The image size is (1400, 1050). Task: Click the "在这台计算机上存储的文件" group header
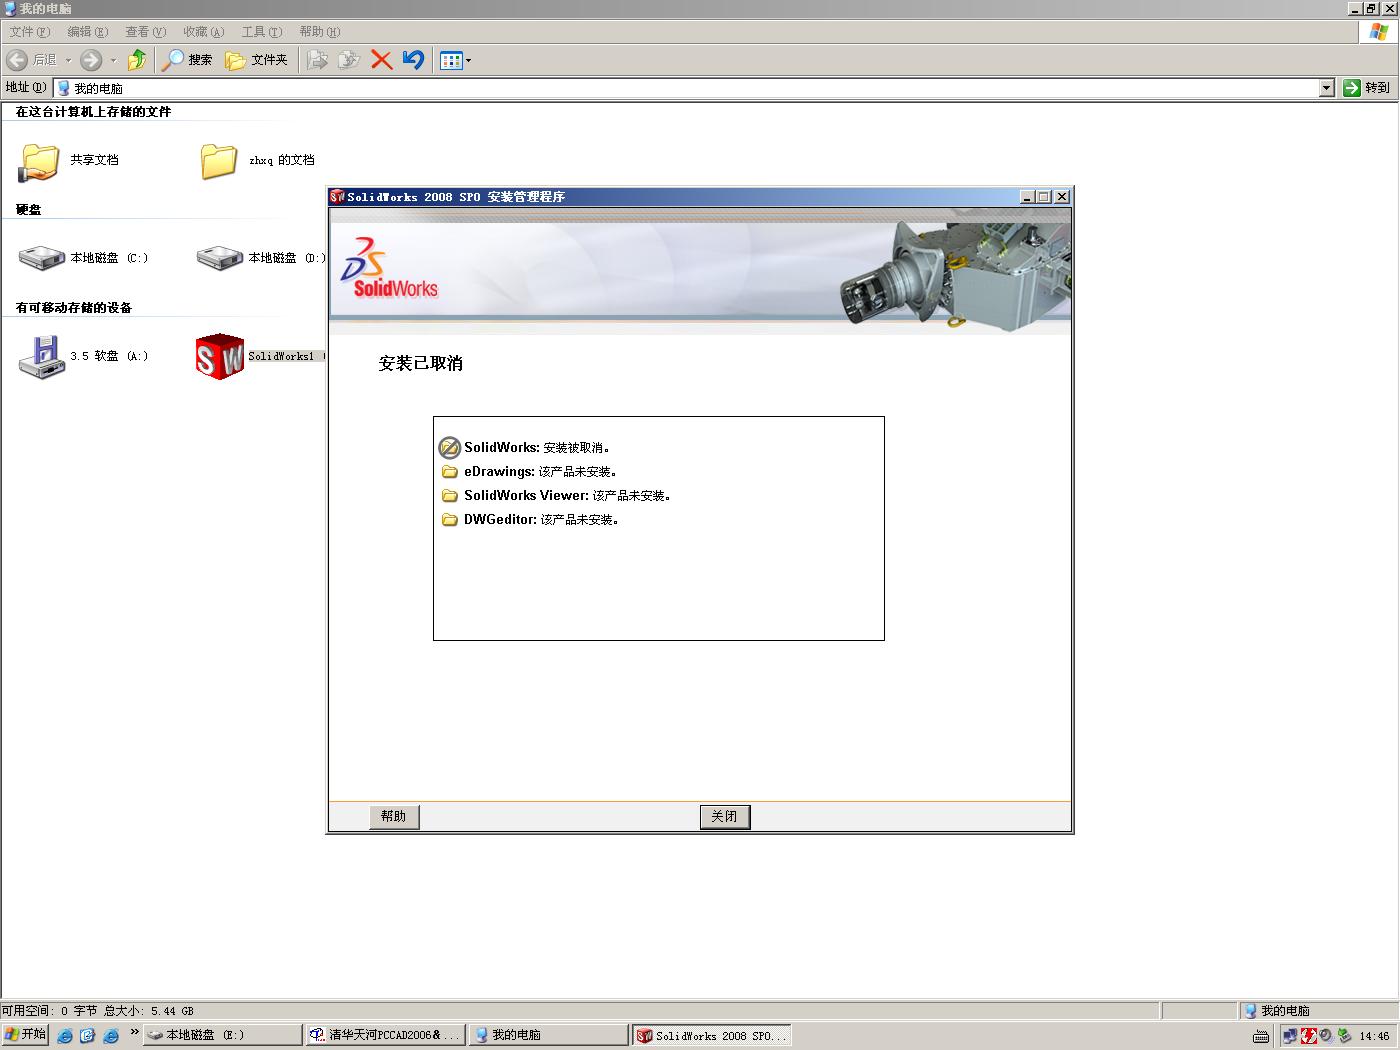coord(93,112)
